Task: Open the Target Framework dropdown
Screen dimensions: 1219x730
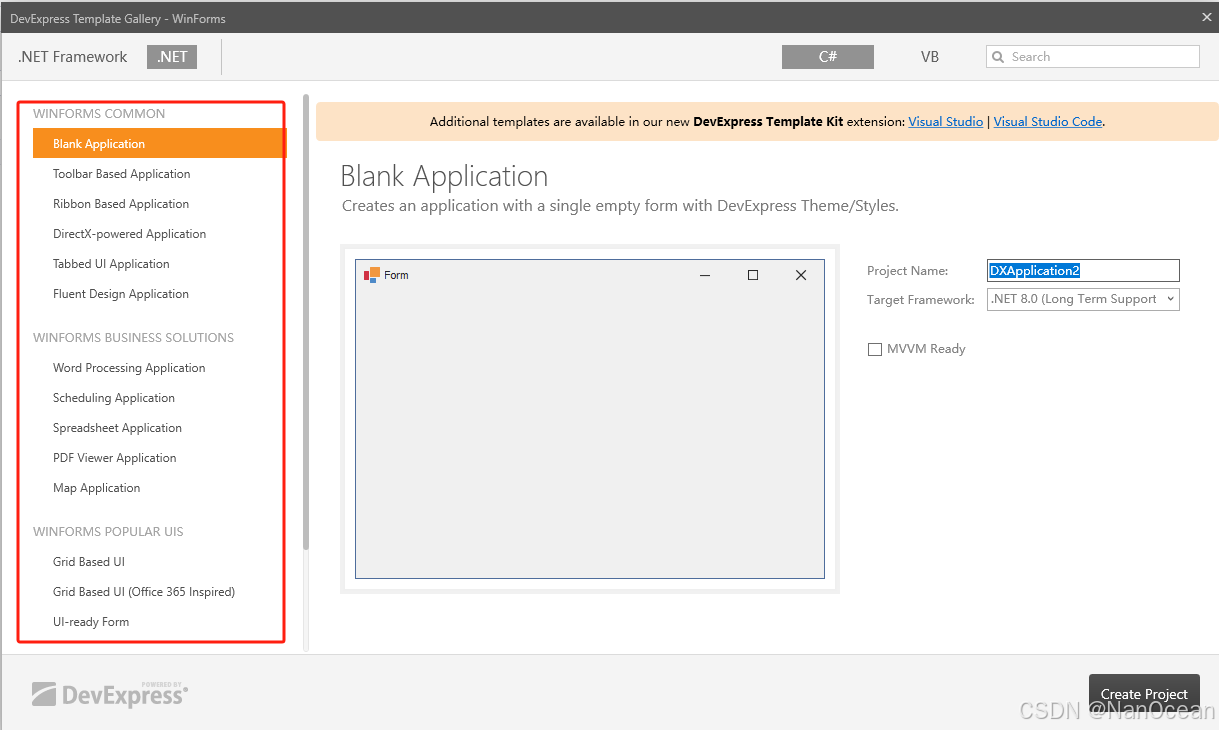Action: click(1083, 299)
